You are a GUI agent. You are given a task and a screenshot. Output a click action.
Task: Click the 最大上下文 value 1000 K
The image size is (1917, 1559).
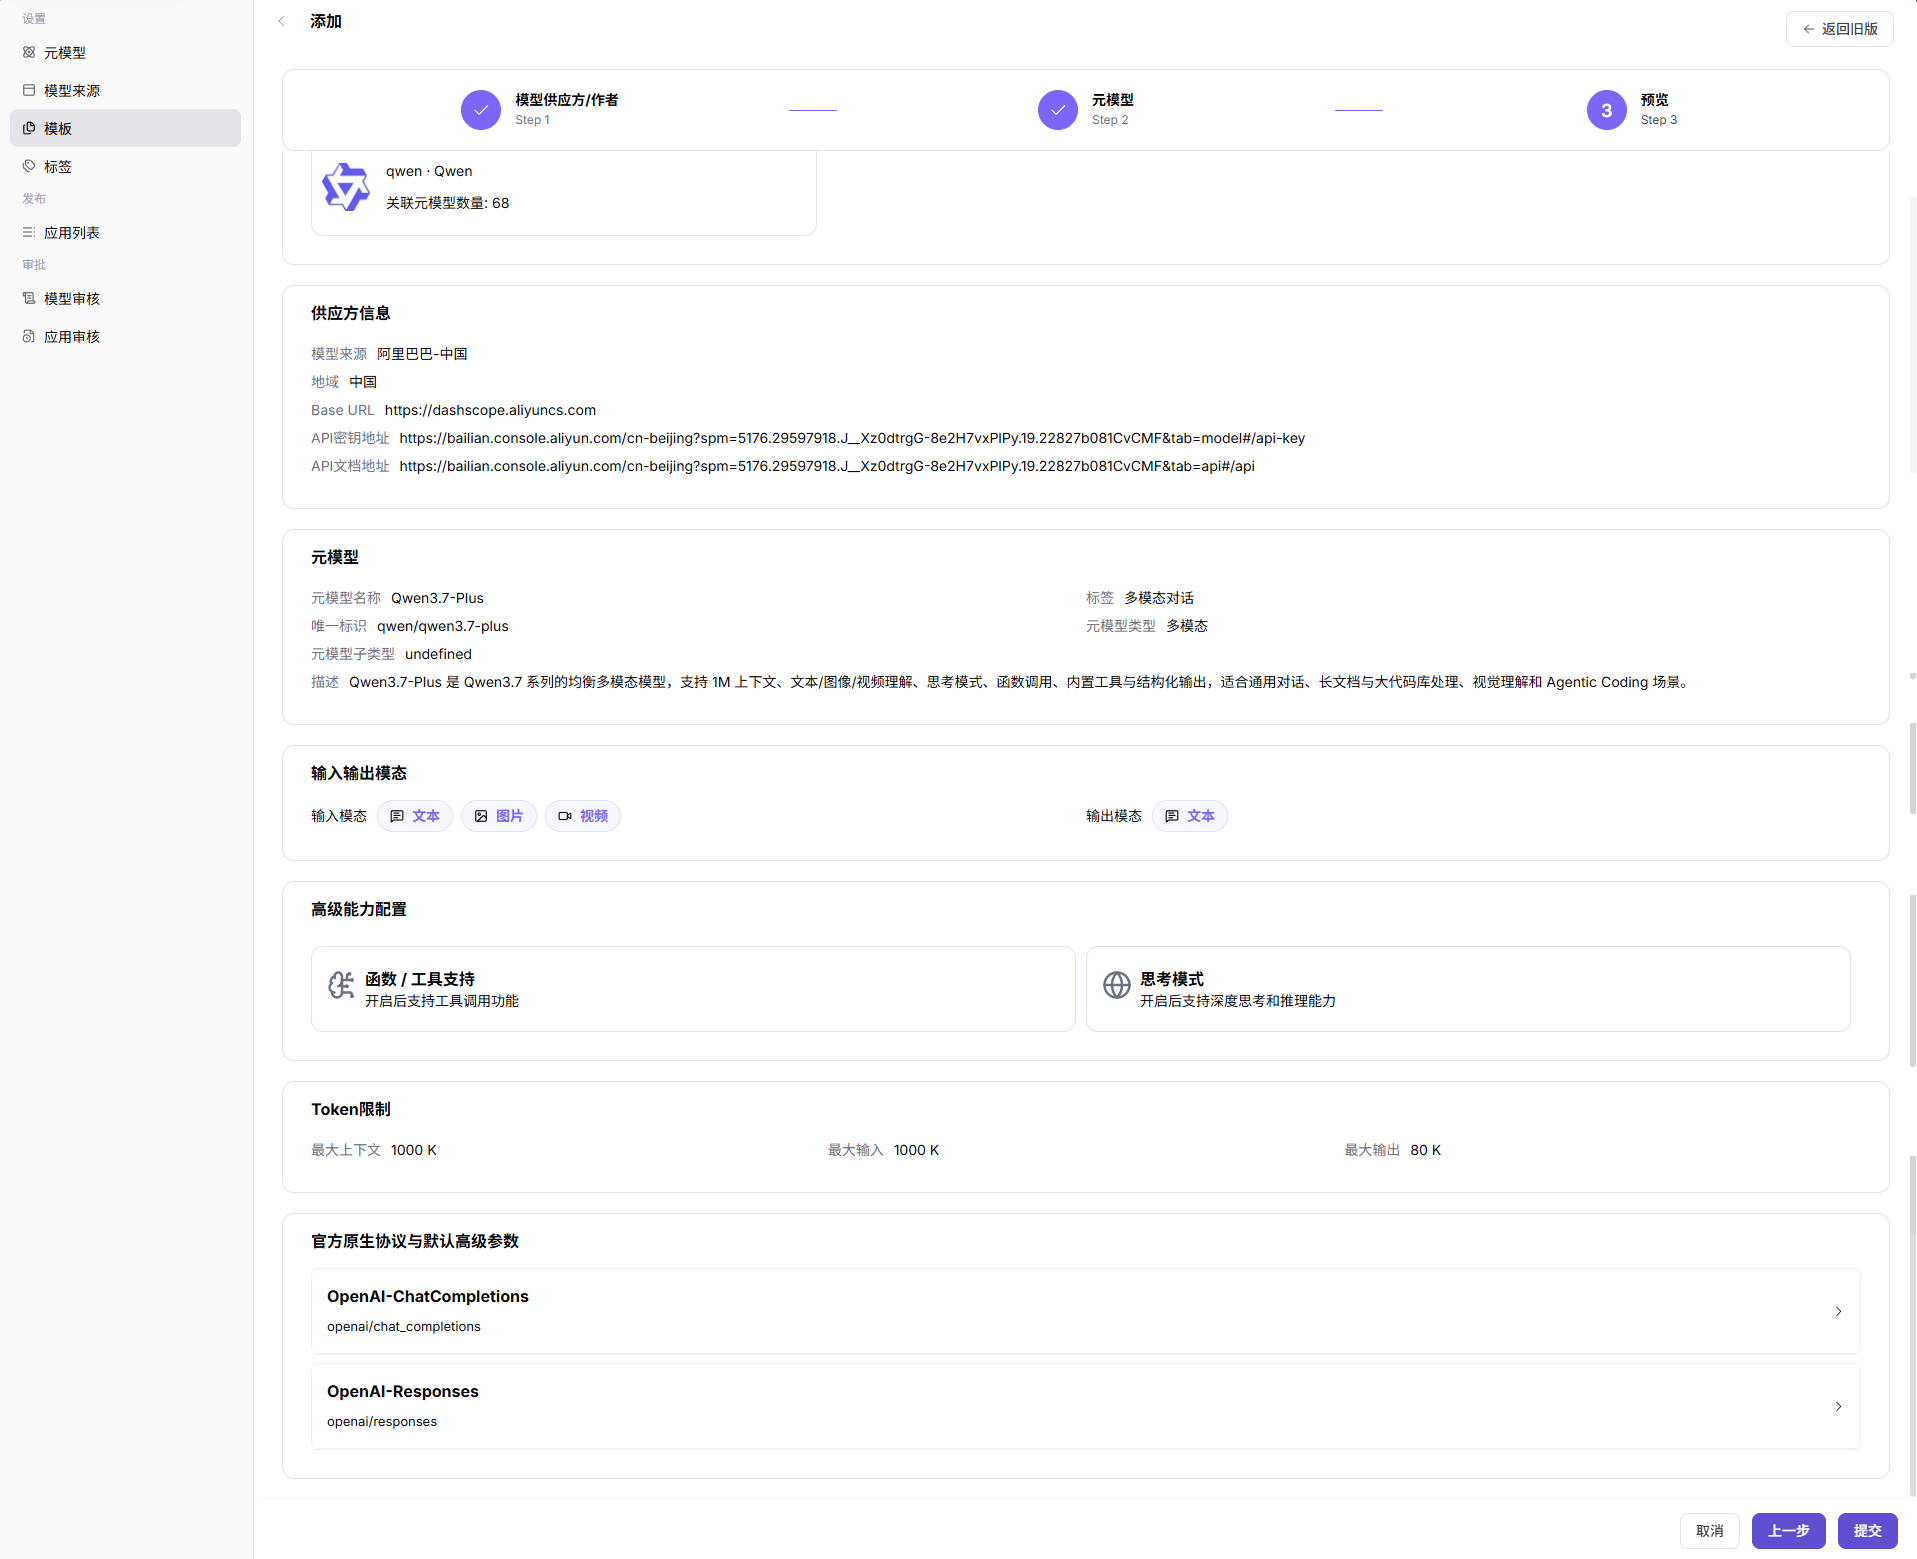(414, 1150)
